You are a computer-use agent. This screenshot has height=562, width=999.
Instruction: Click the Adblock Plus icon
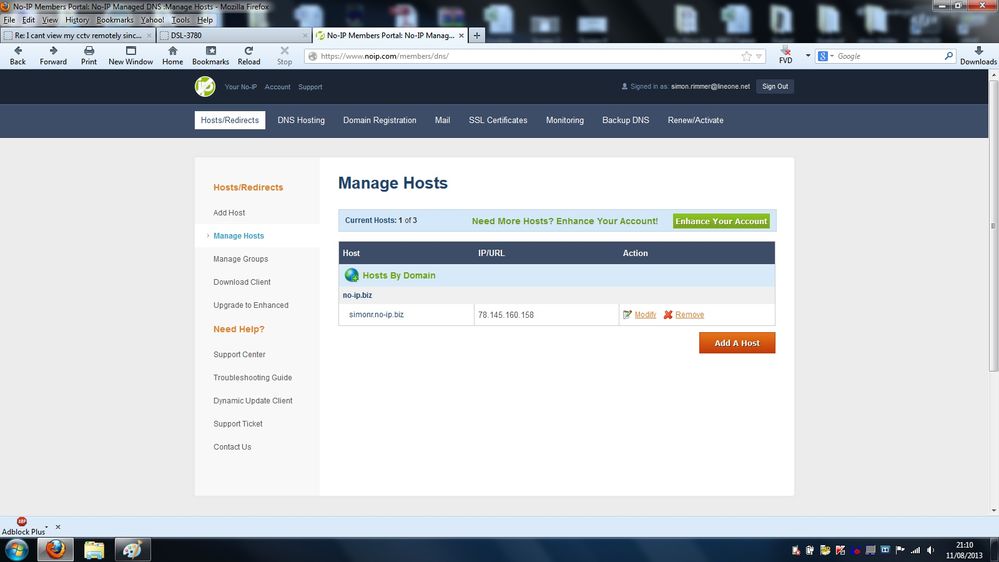(x=22, y=522)
